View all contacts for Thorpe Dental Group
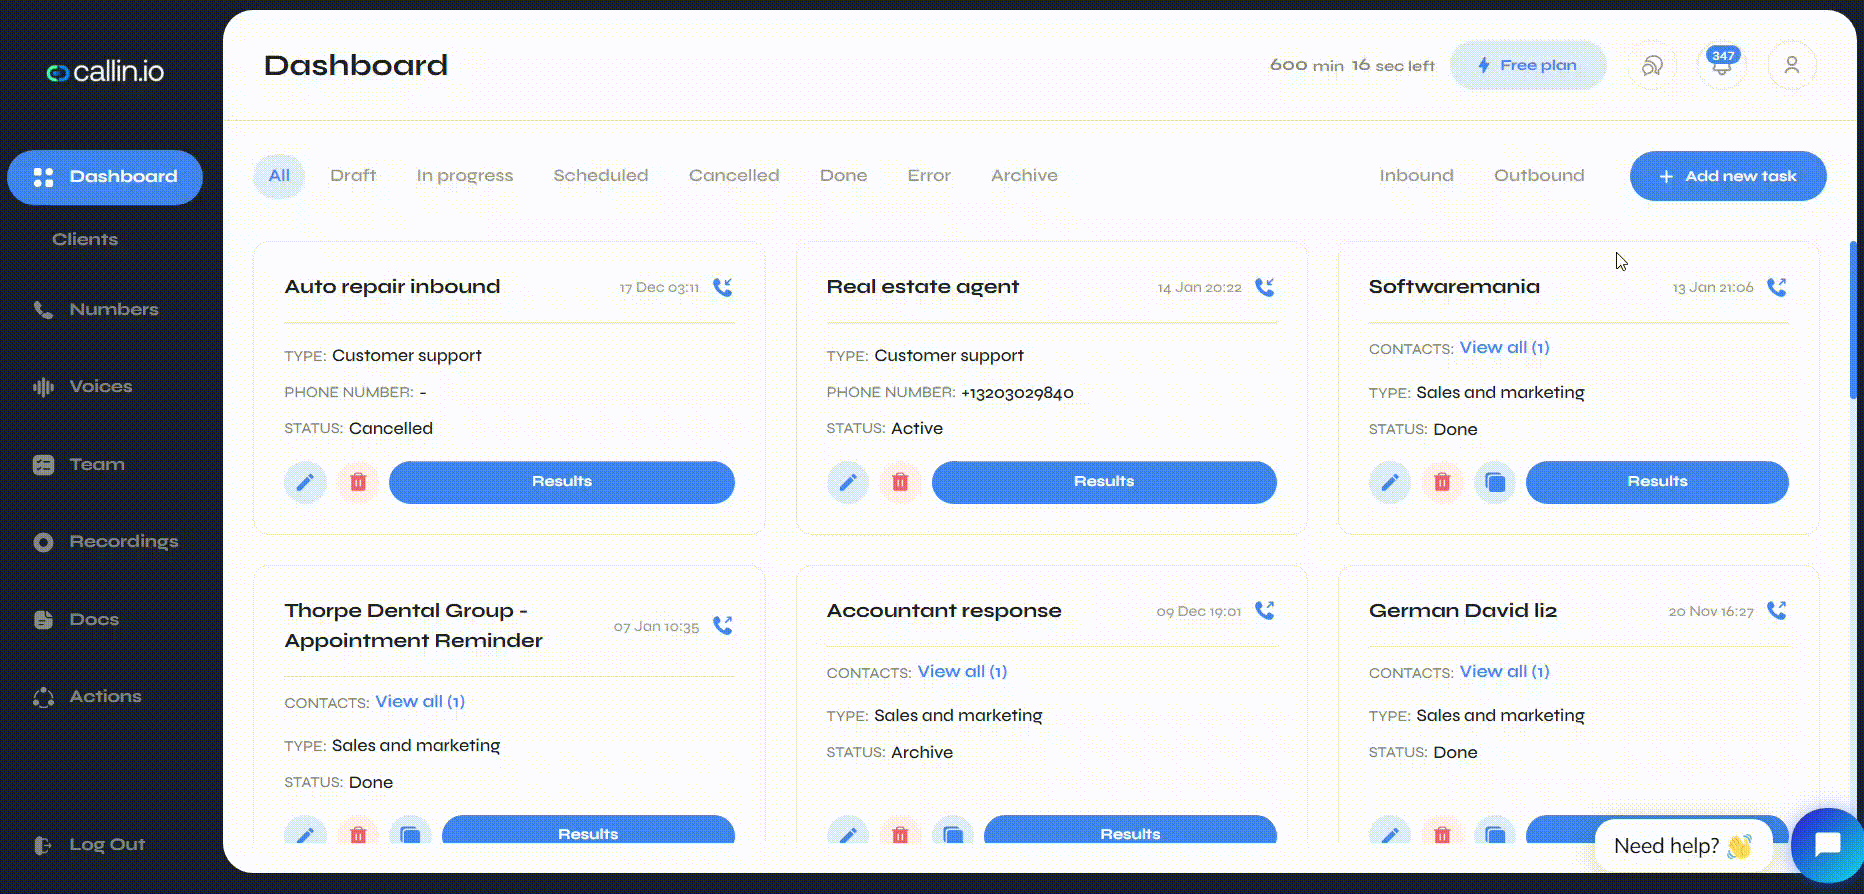Screen dimensions: 1864x894 [420, 702]
